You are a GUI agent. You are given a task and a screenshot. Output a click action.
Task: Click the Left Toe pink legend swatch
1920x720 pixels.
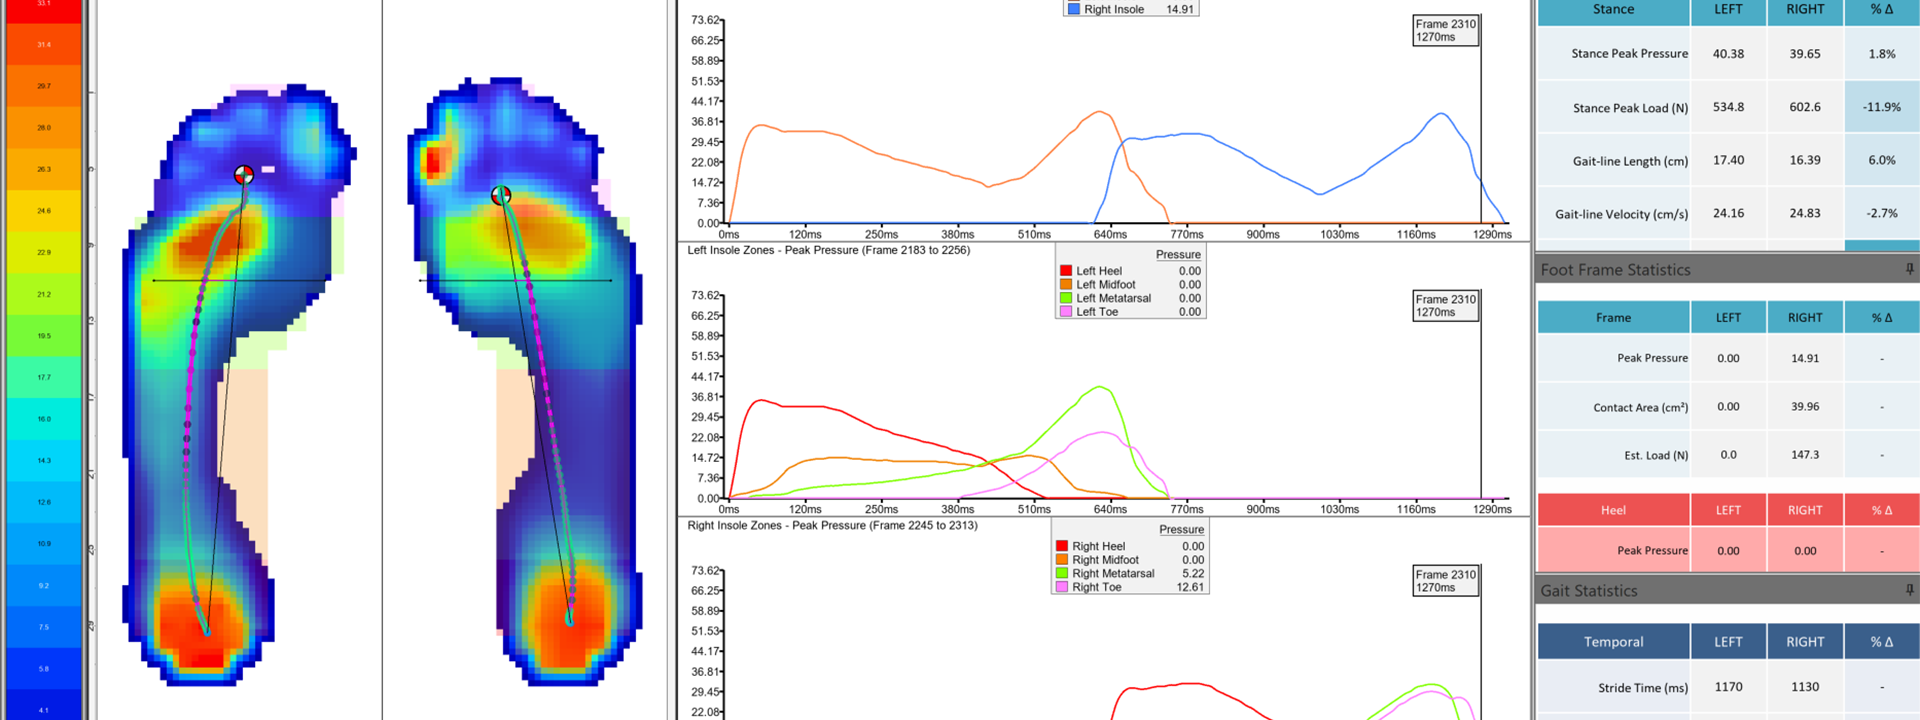(x=1066, y=312)
